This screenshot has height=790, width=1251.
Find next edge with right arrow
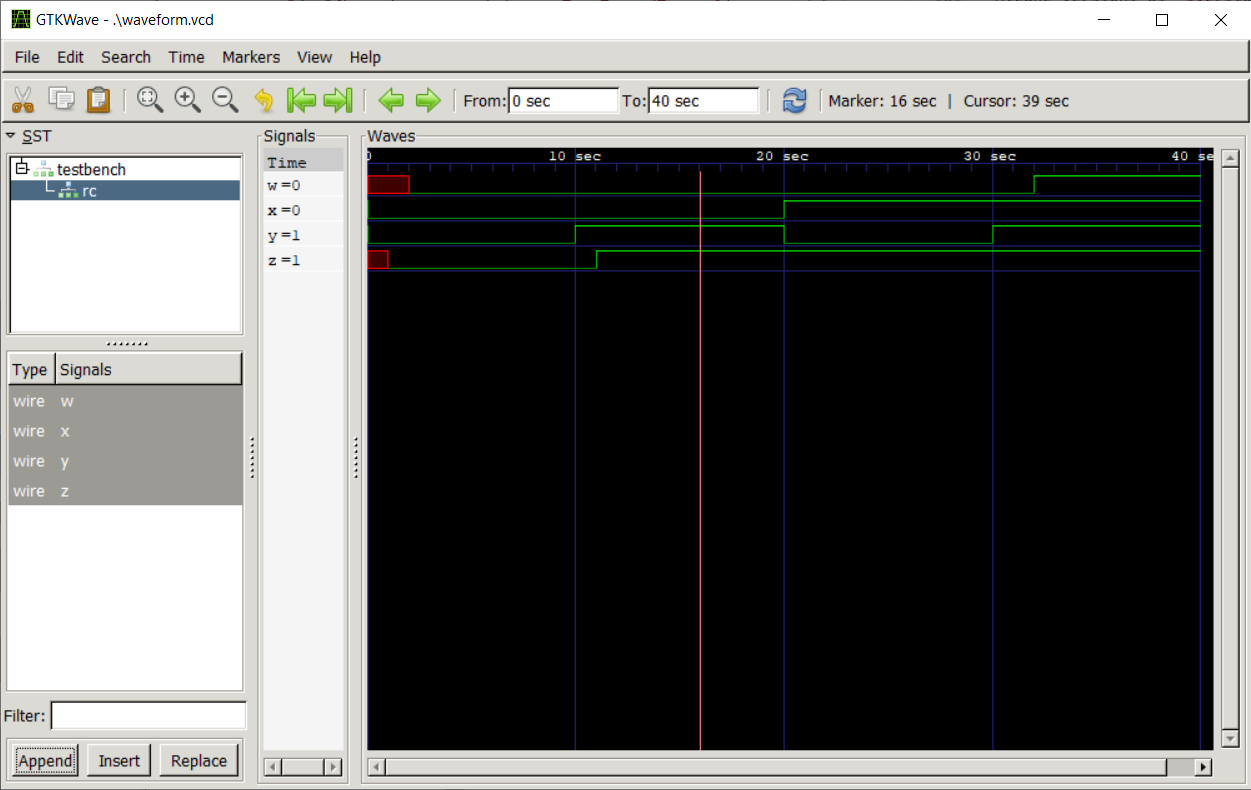click(x=428, y=100)
